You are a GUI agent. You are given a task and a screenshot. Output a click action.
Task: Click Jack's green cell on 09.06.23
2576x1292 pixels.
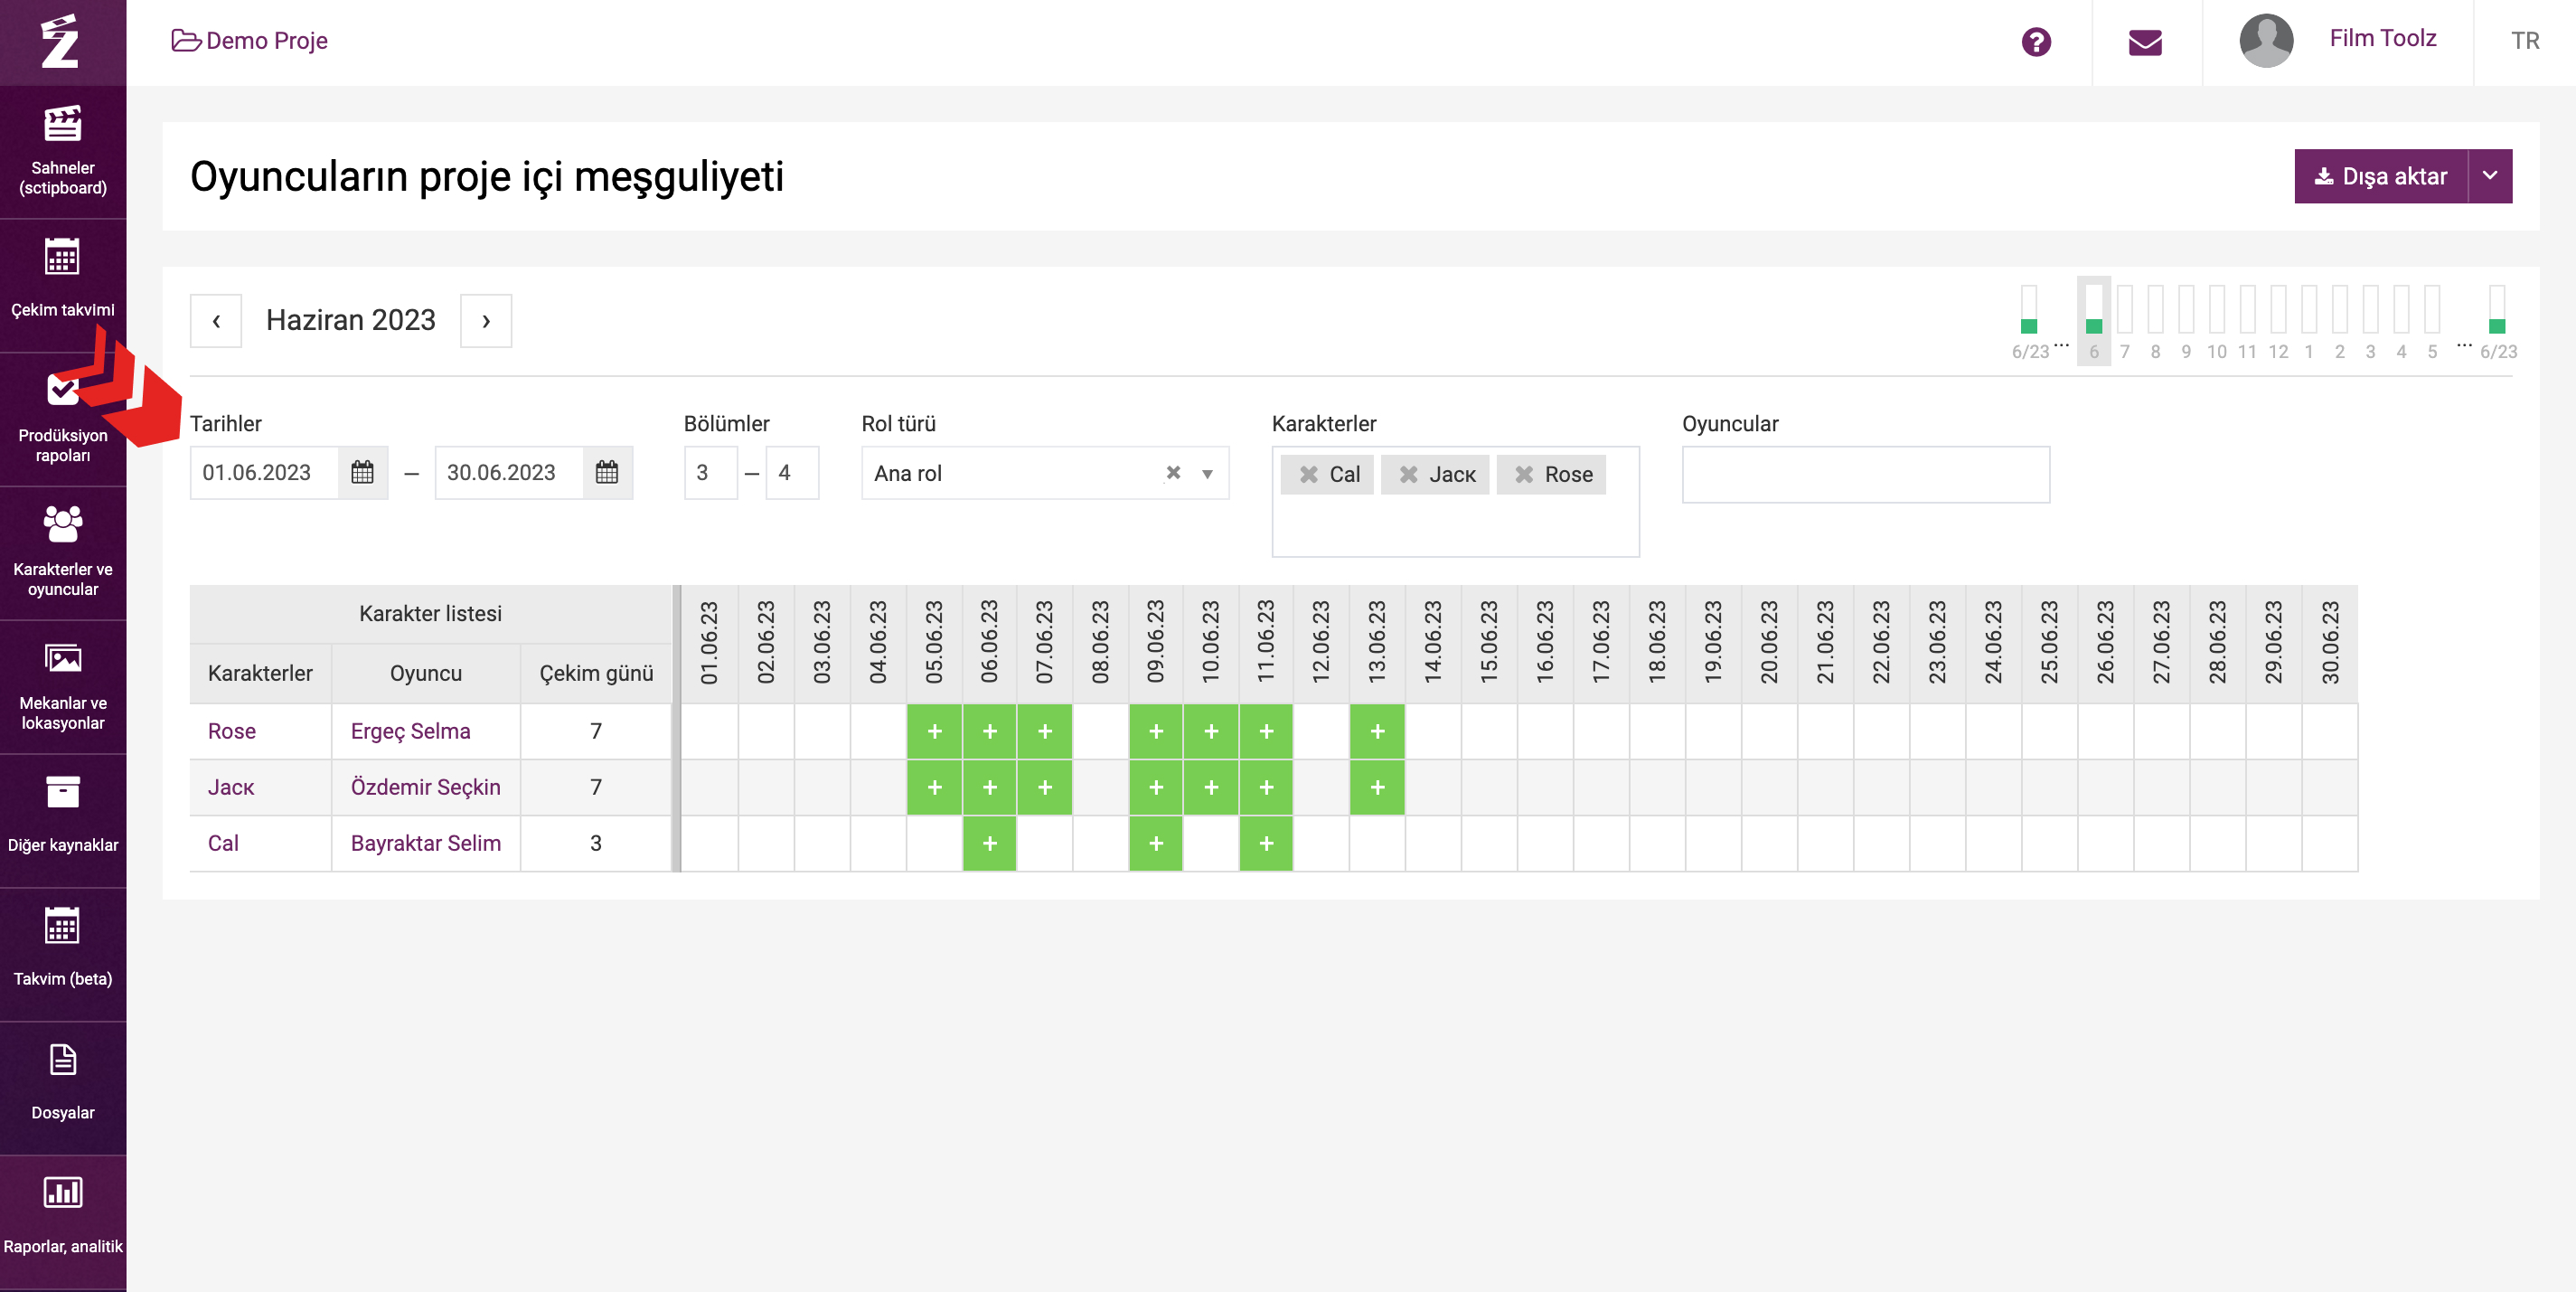[1156, 788]
